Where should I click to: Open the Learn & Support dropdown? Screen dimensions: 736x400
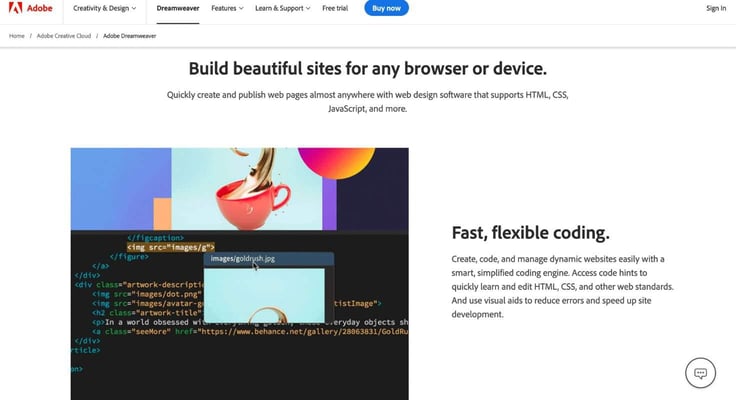tap(283, 8)
